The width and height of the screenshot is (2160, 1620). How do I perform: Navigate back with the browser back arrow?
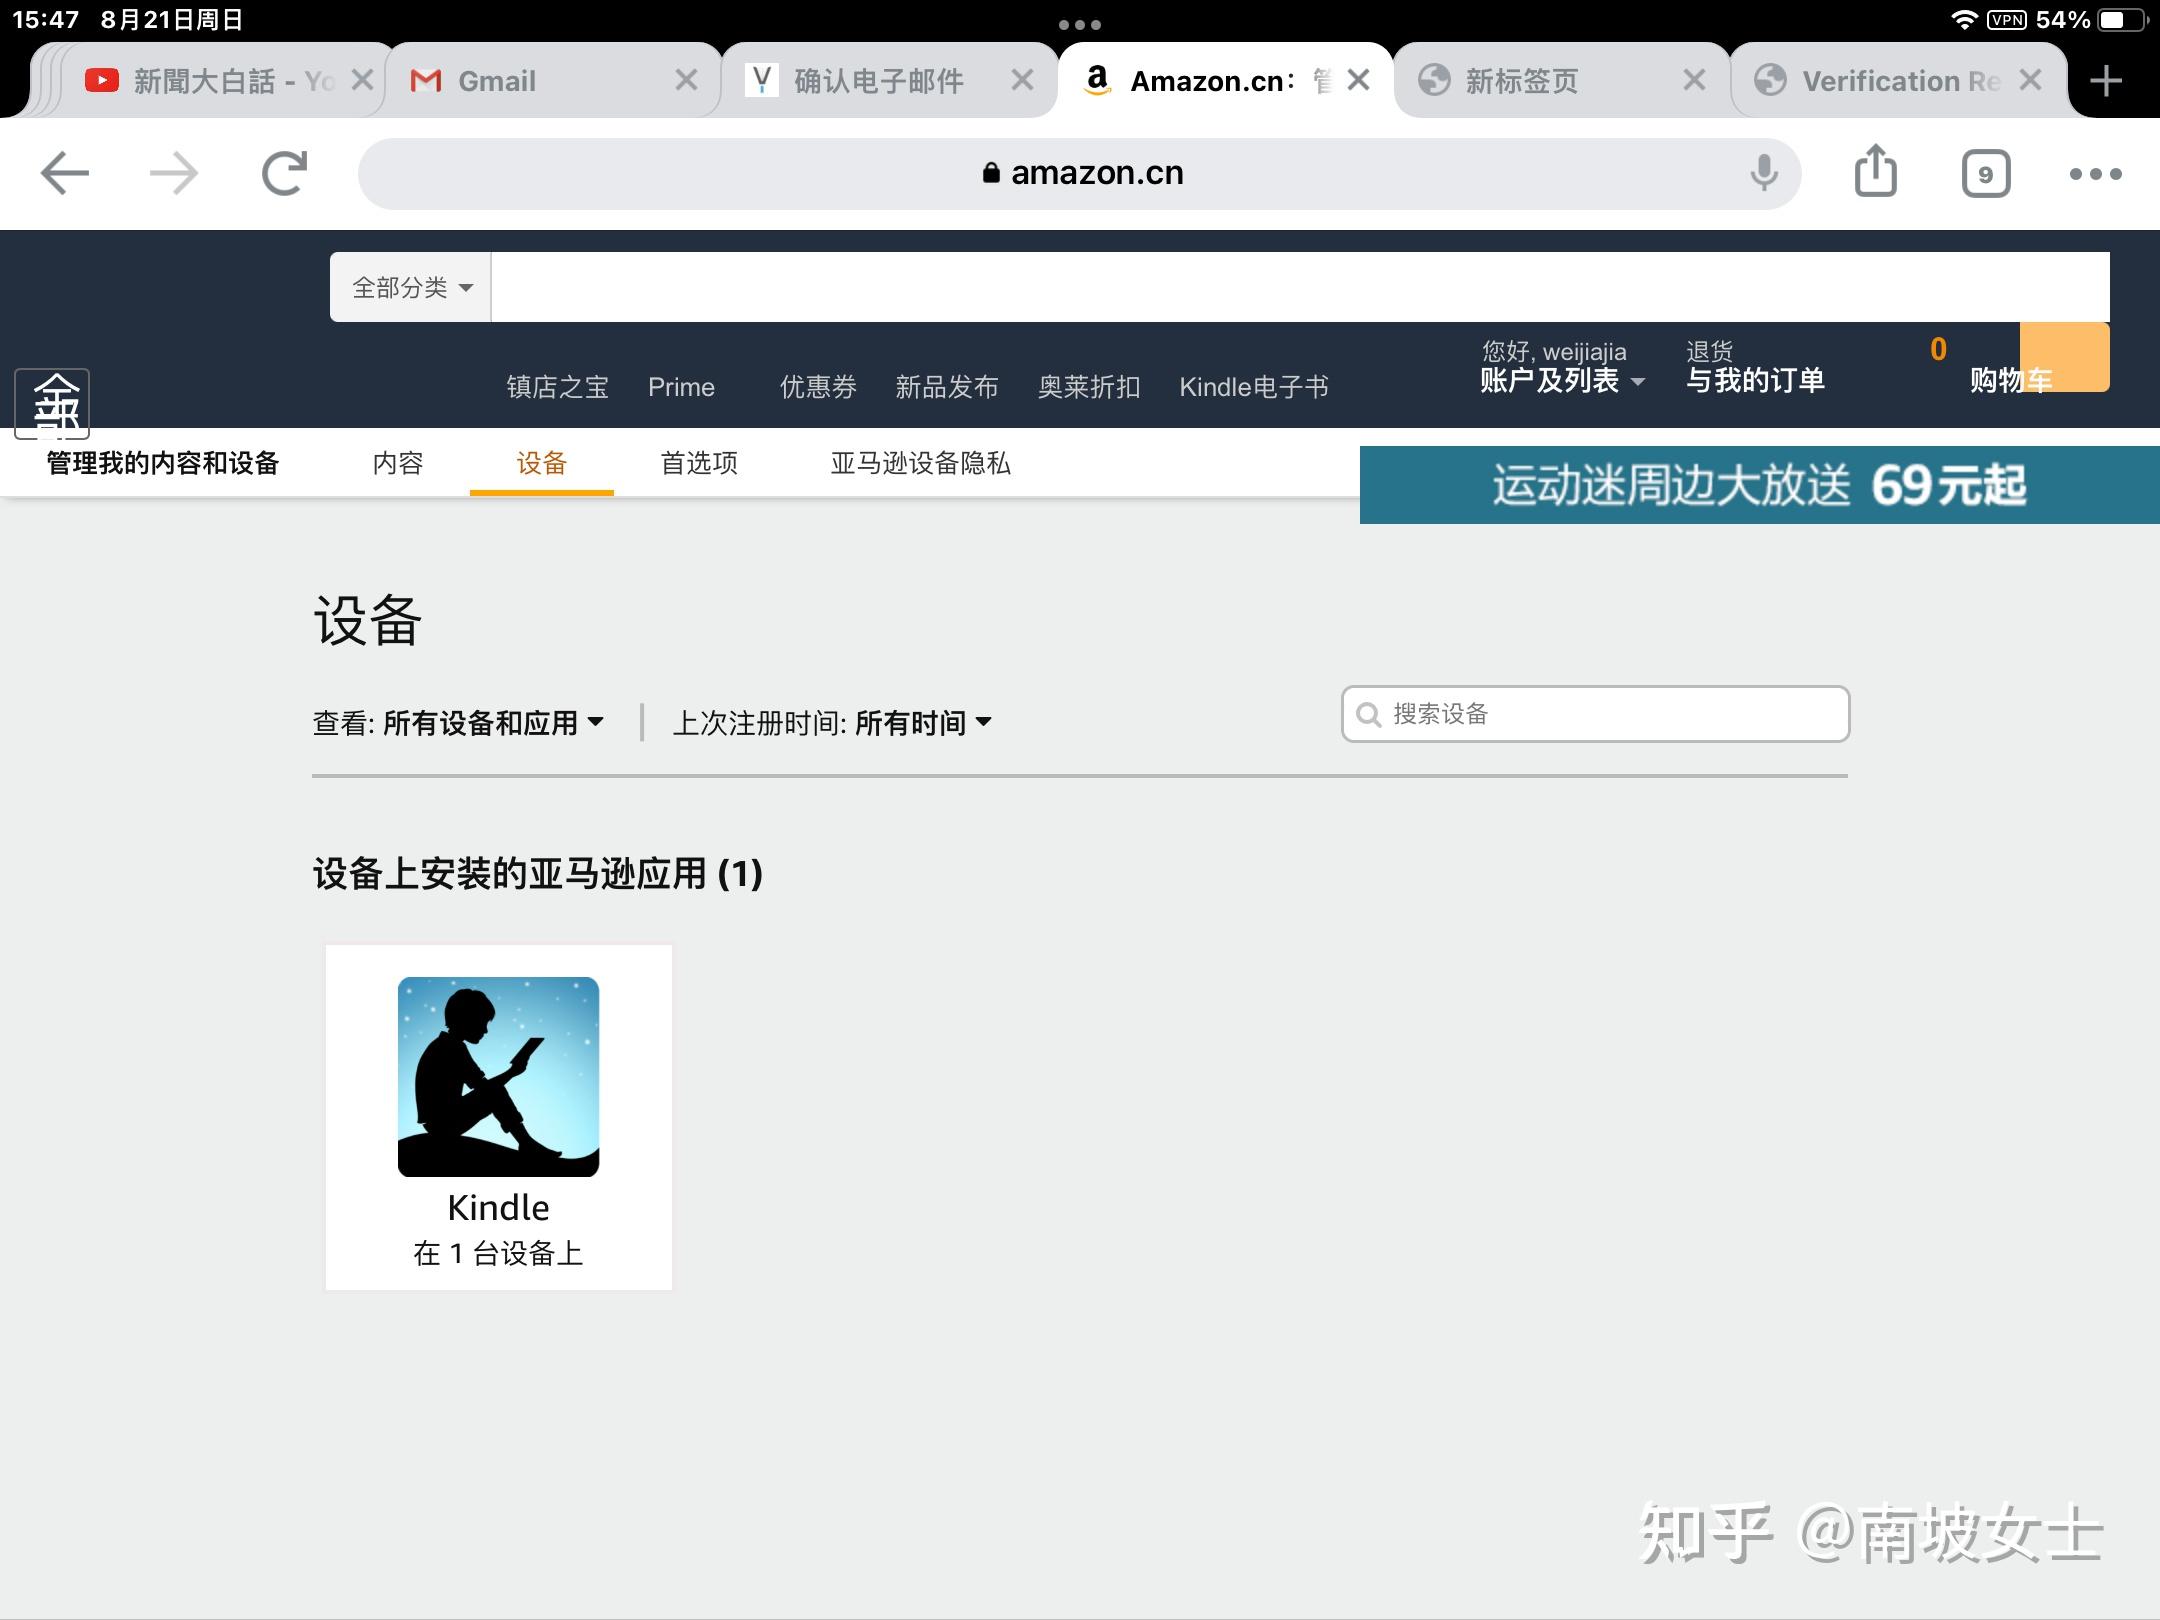tap(62, 172)
